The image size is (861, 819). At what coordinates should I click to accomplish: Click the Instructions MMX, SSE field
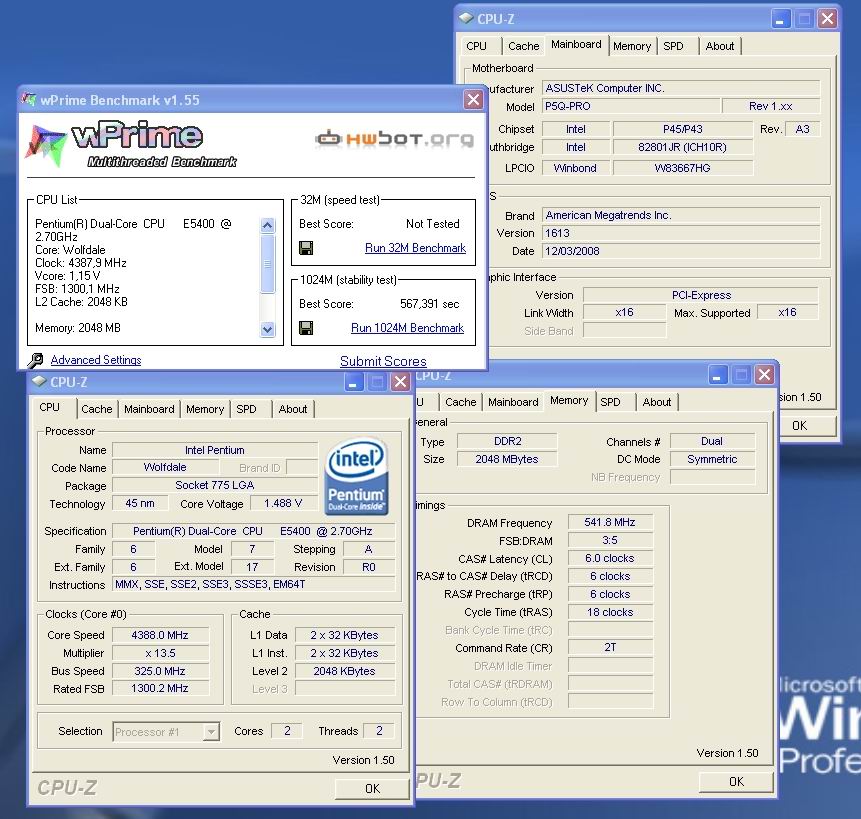pyautogui.click(x=254, y=585)
